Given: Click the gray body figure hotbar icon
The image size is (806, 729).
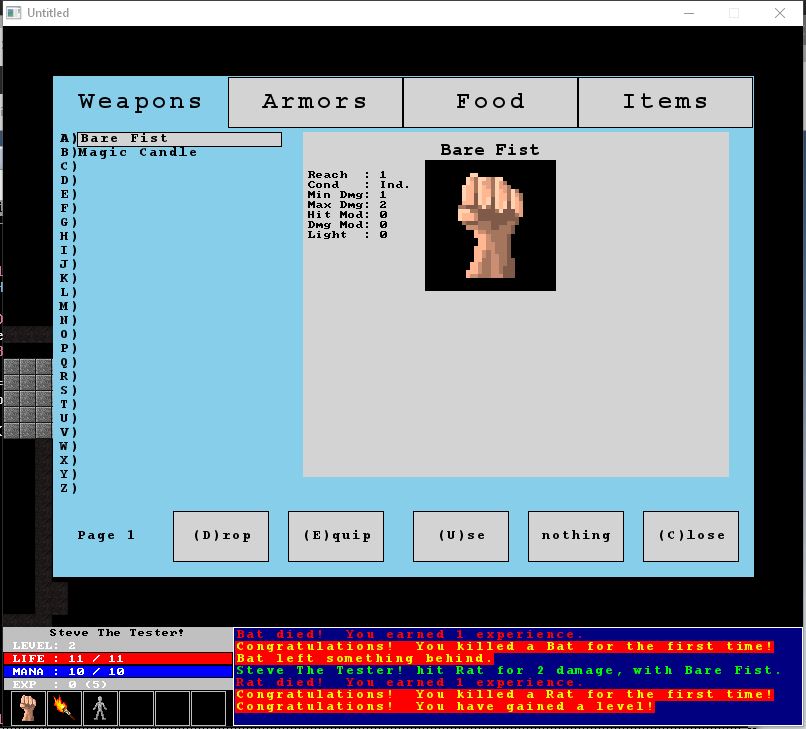Looking at the screenshot, I should (x=100, y=708).
